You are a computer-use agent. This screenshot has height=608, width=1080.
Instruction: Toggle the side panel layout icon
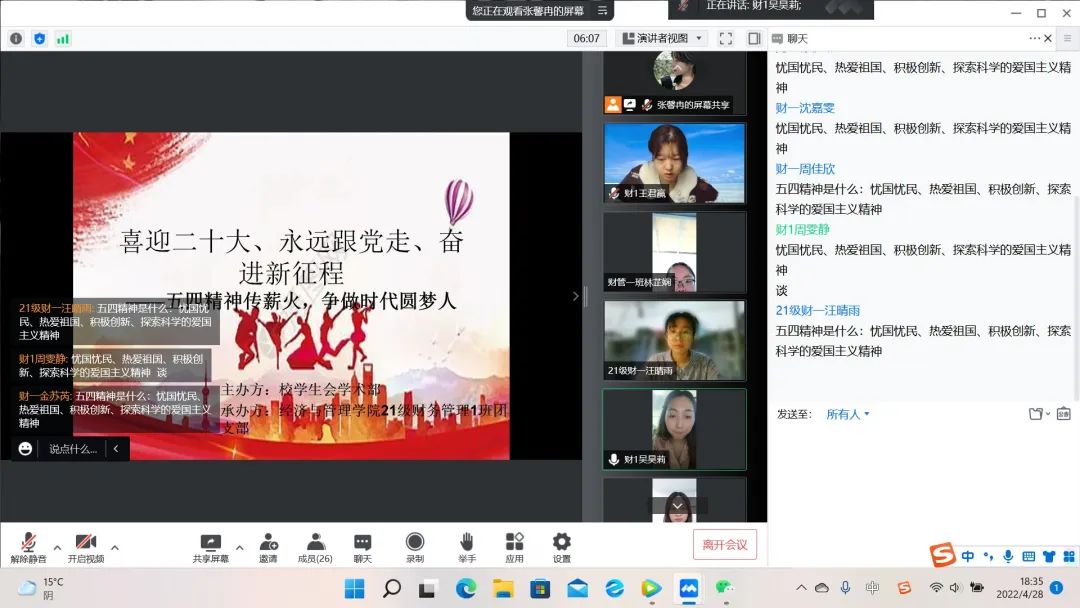[754, 39]
